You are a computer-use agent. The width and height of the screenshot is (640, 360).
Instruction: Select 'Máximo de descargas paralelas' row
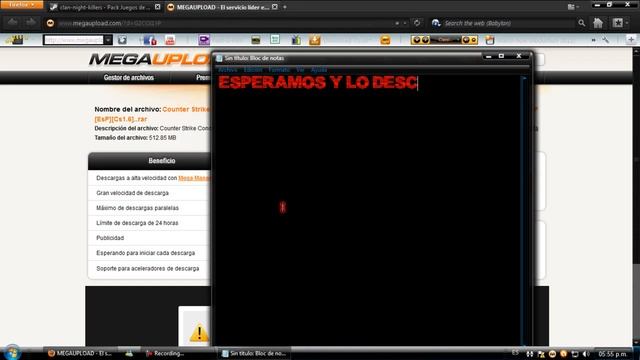pyautogui.click(x=149, y=208)
